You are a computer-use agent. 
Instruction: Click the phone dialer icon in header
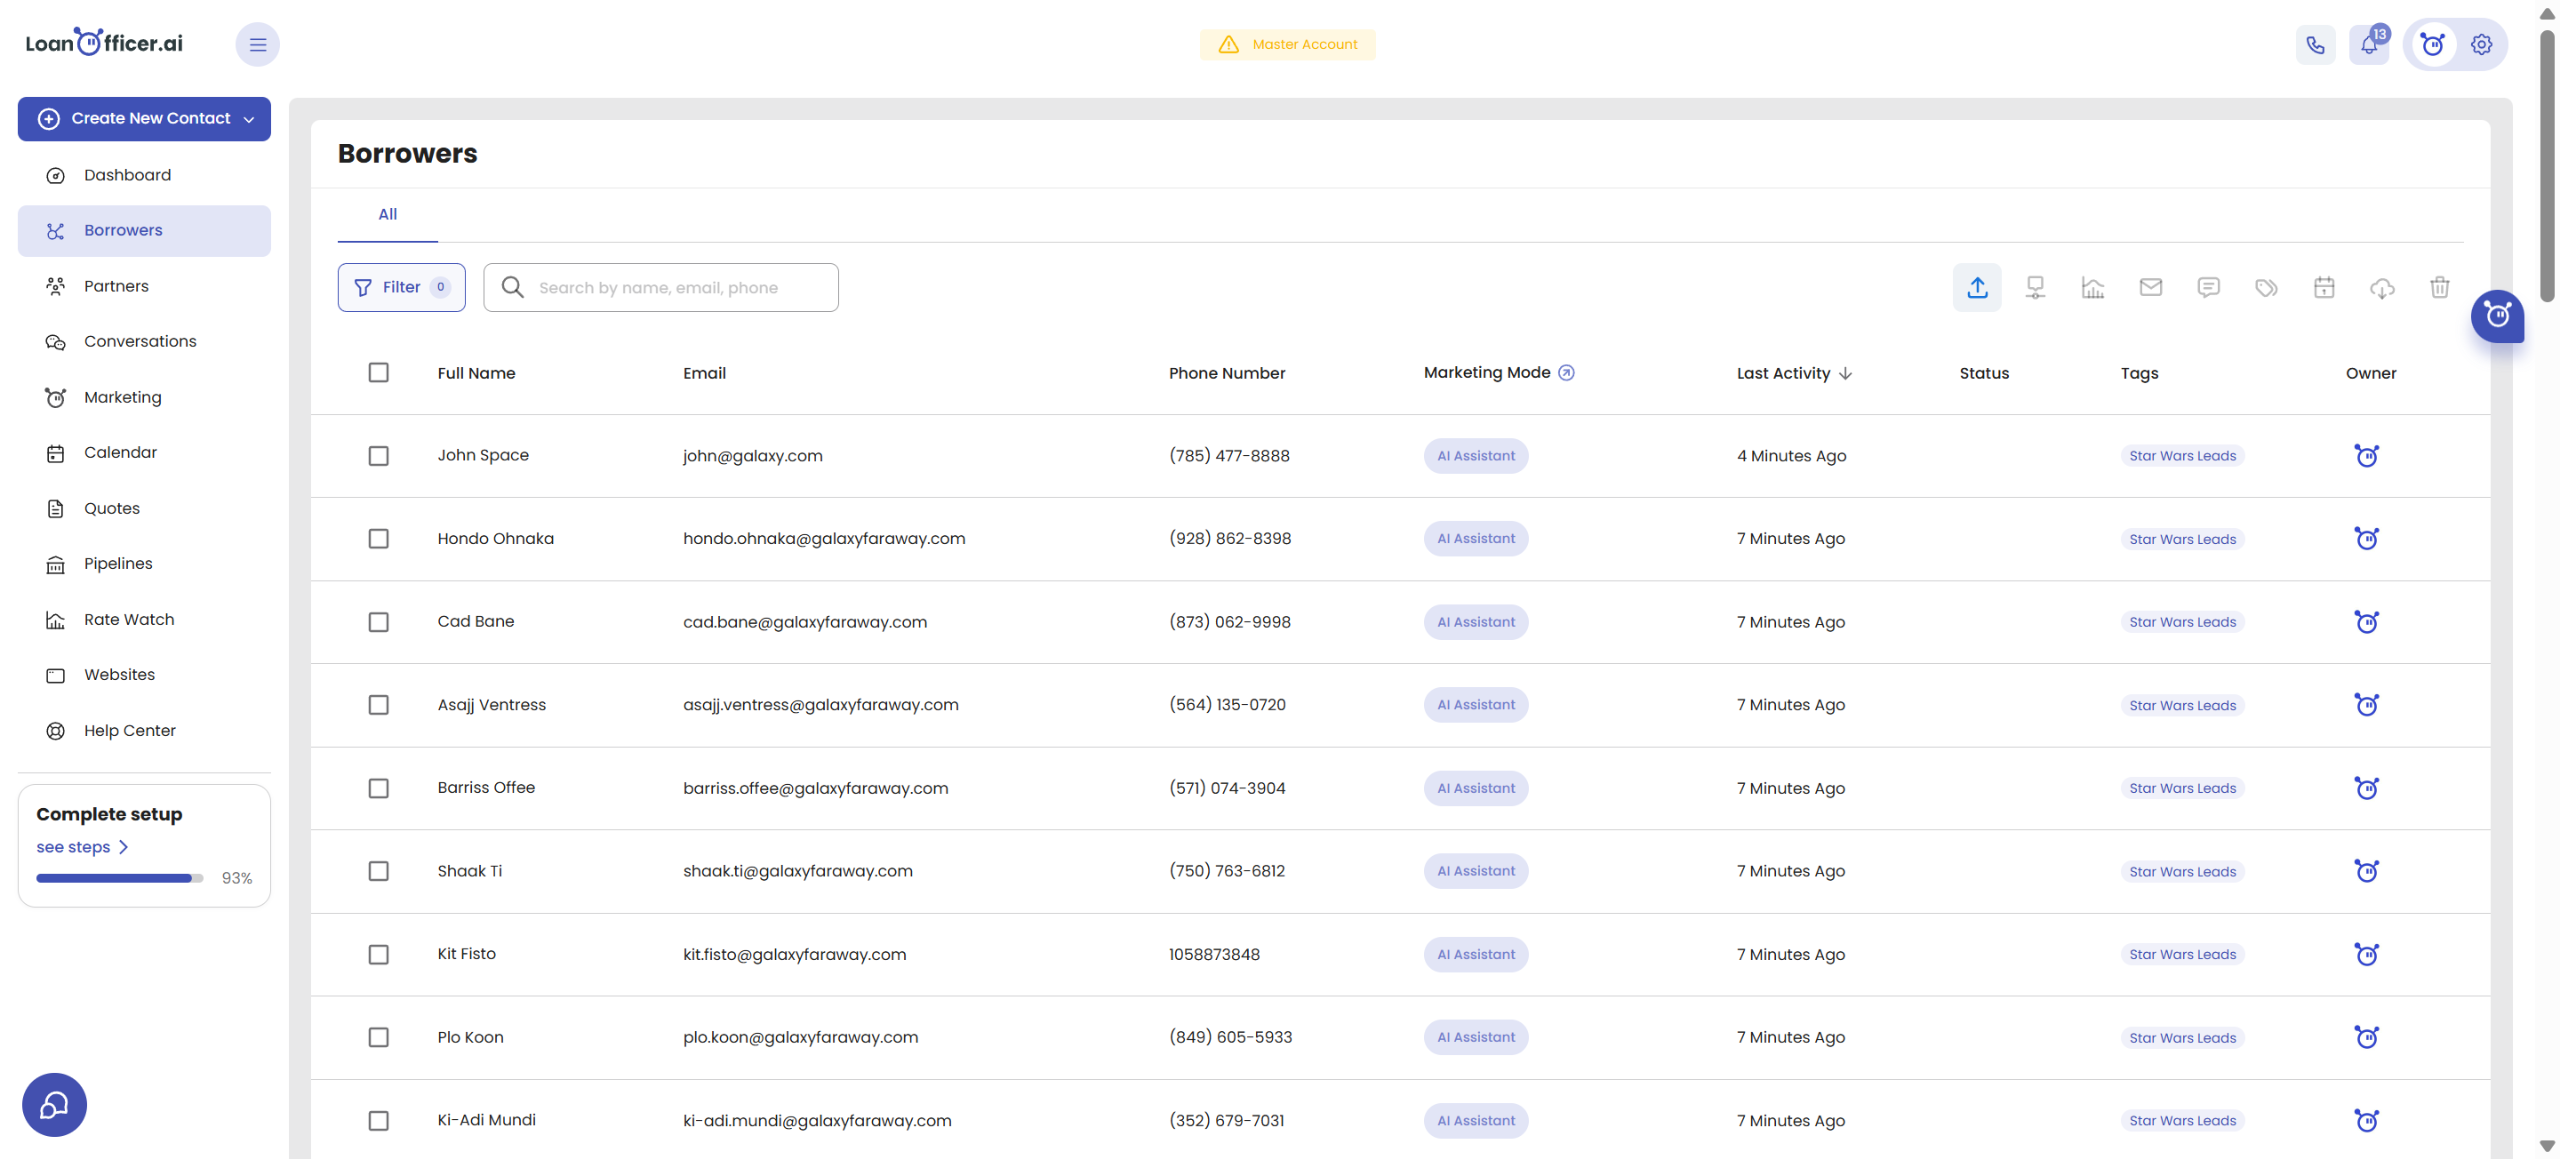tap(2315, 45)
